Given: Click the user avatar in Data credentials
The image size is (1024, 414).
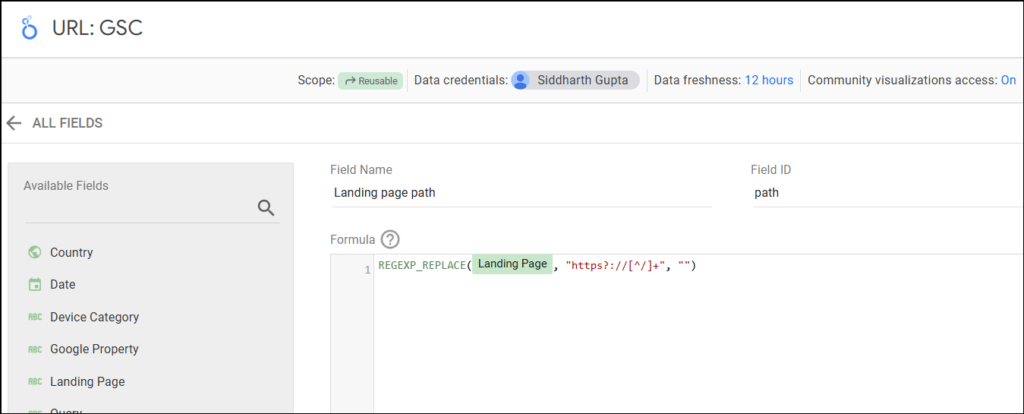Looking at the screenshot, I should (520, 80).
